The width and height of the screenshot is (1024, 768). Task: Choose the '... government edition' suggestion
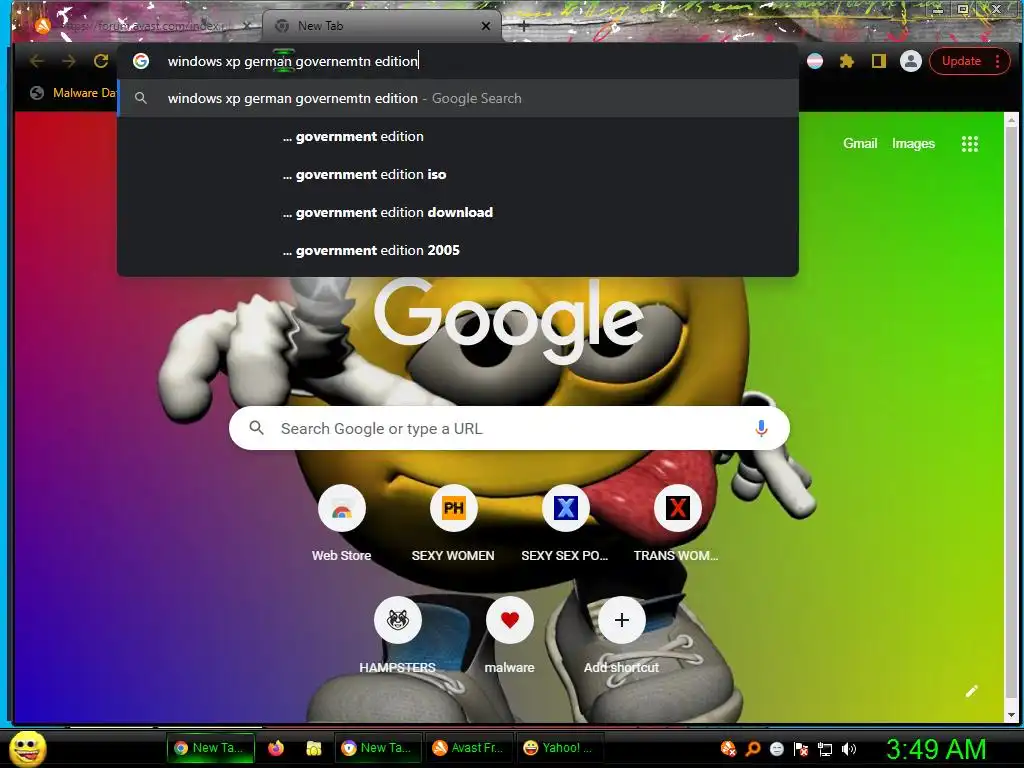tap(458, 136)
